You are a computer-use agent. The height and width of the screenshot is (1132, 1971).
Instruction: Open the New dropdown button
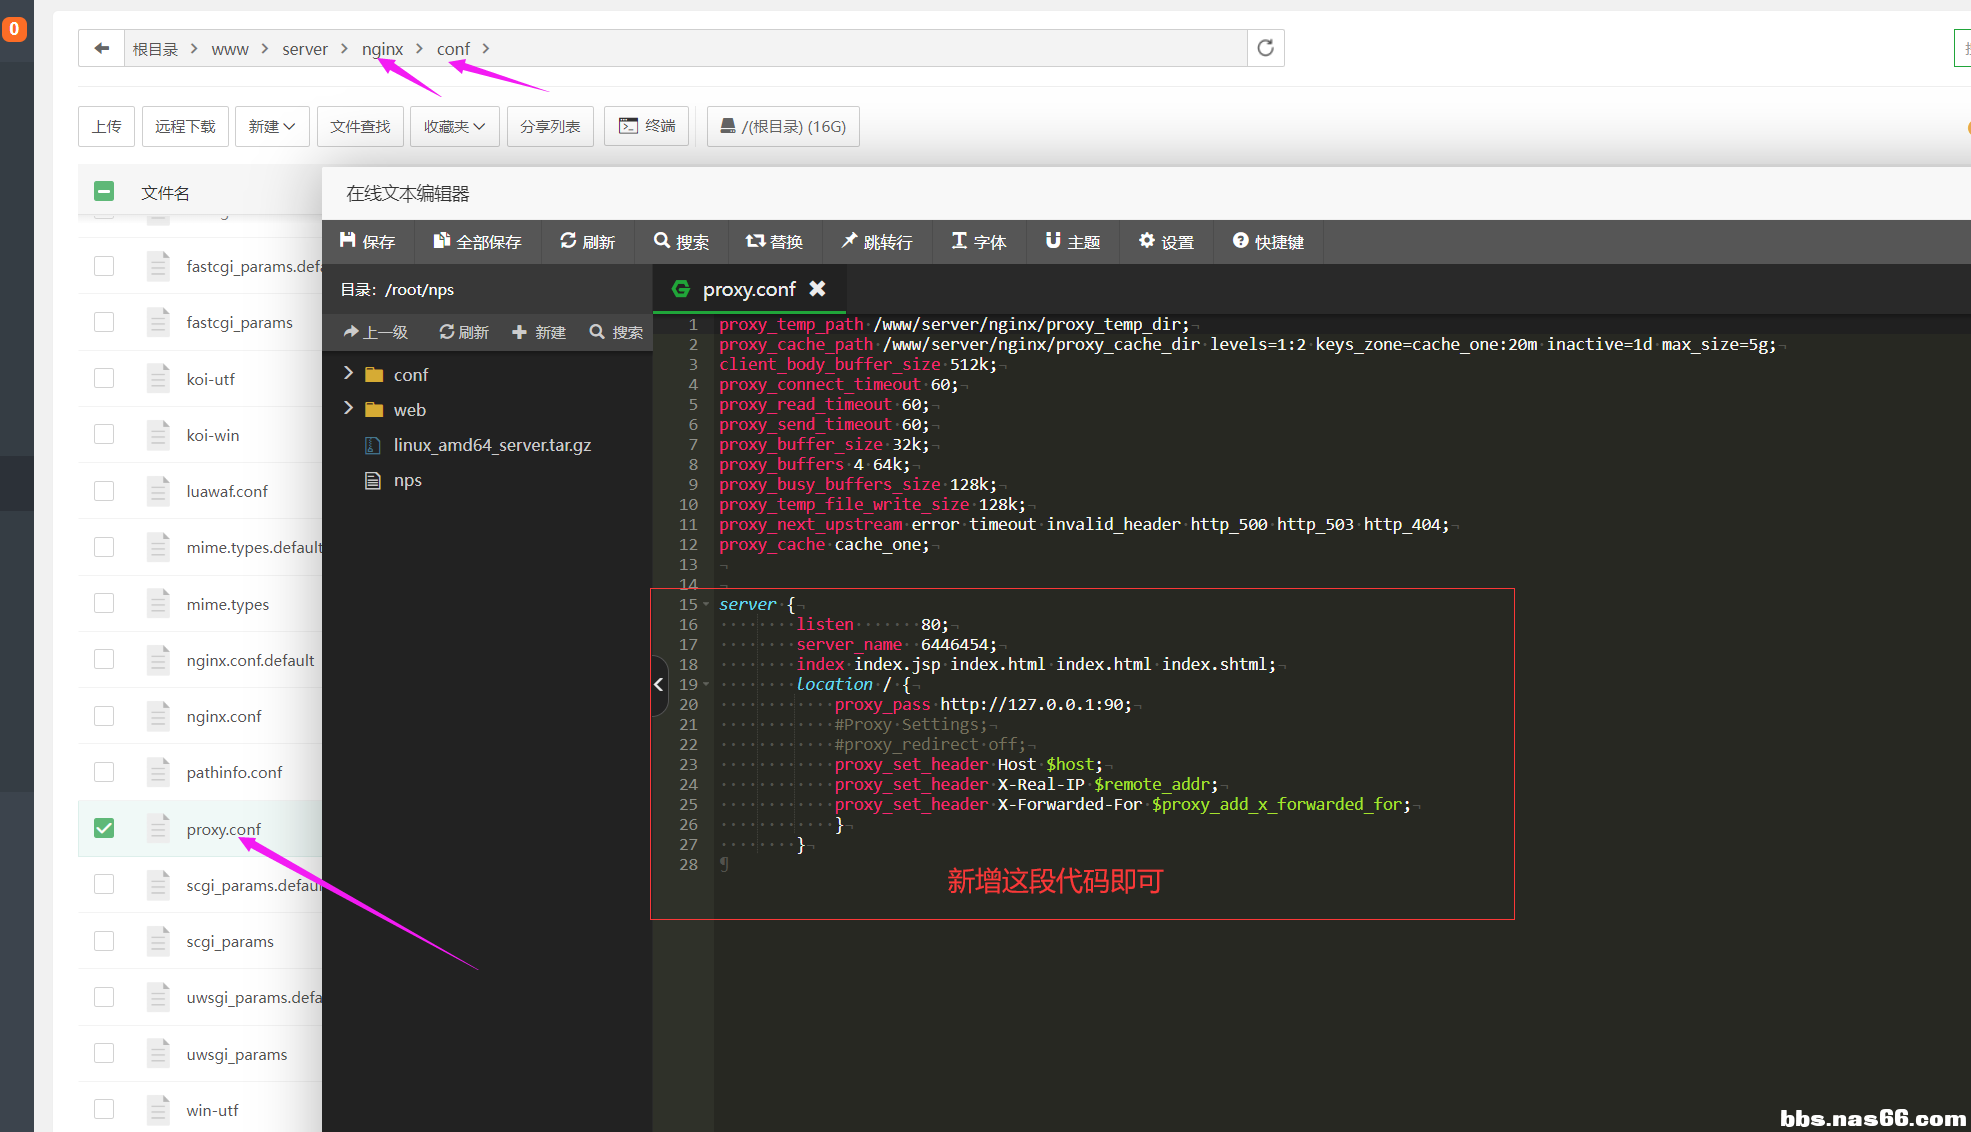pyautogui.click(x=271, y=126)
